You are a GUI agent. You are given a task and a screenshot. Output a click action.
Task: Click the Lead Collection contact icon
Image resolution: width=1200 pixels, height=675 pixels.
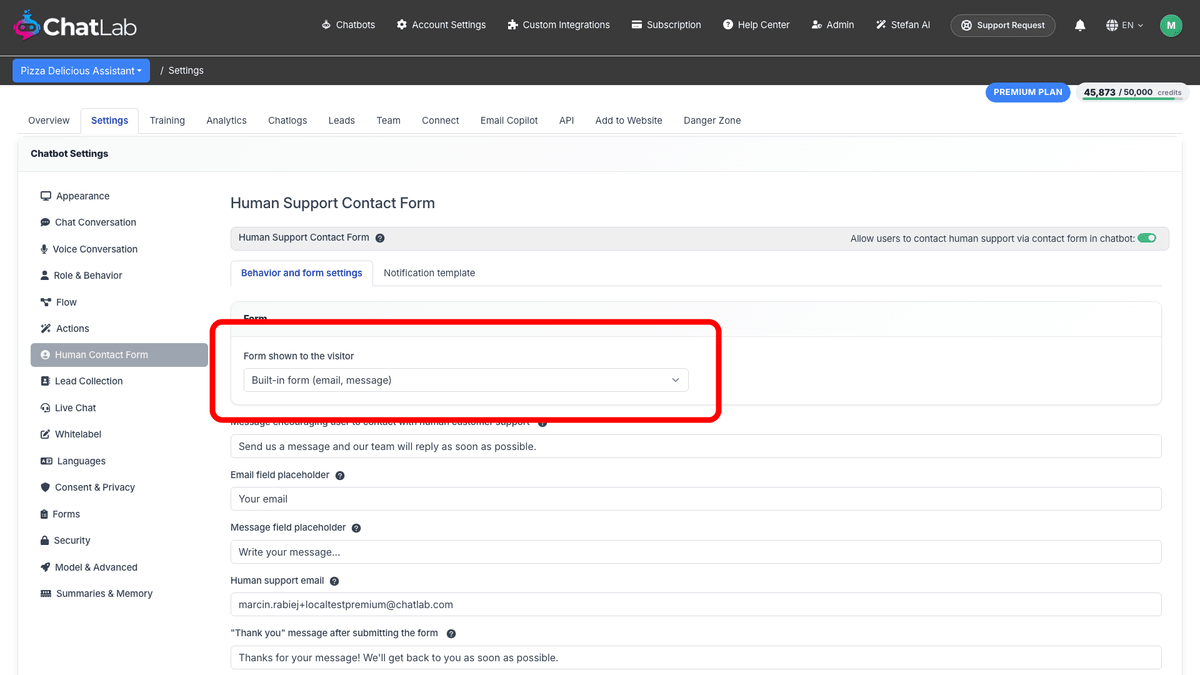45,381
